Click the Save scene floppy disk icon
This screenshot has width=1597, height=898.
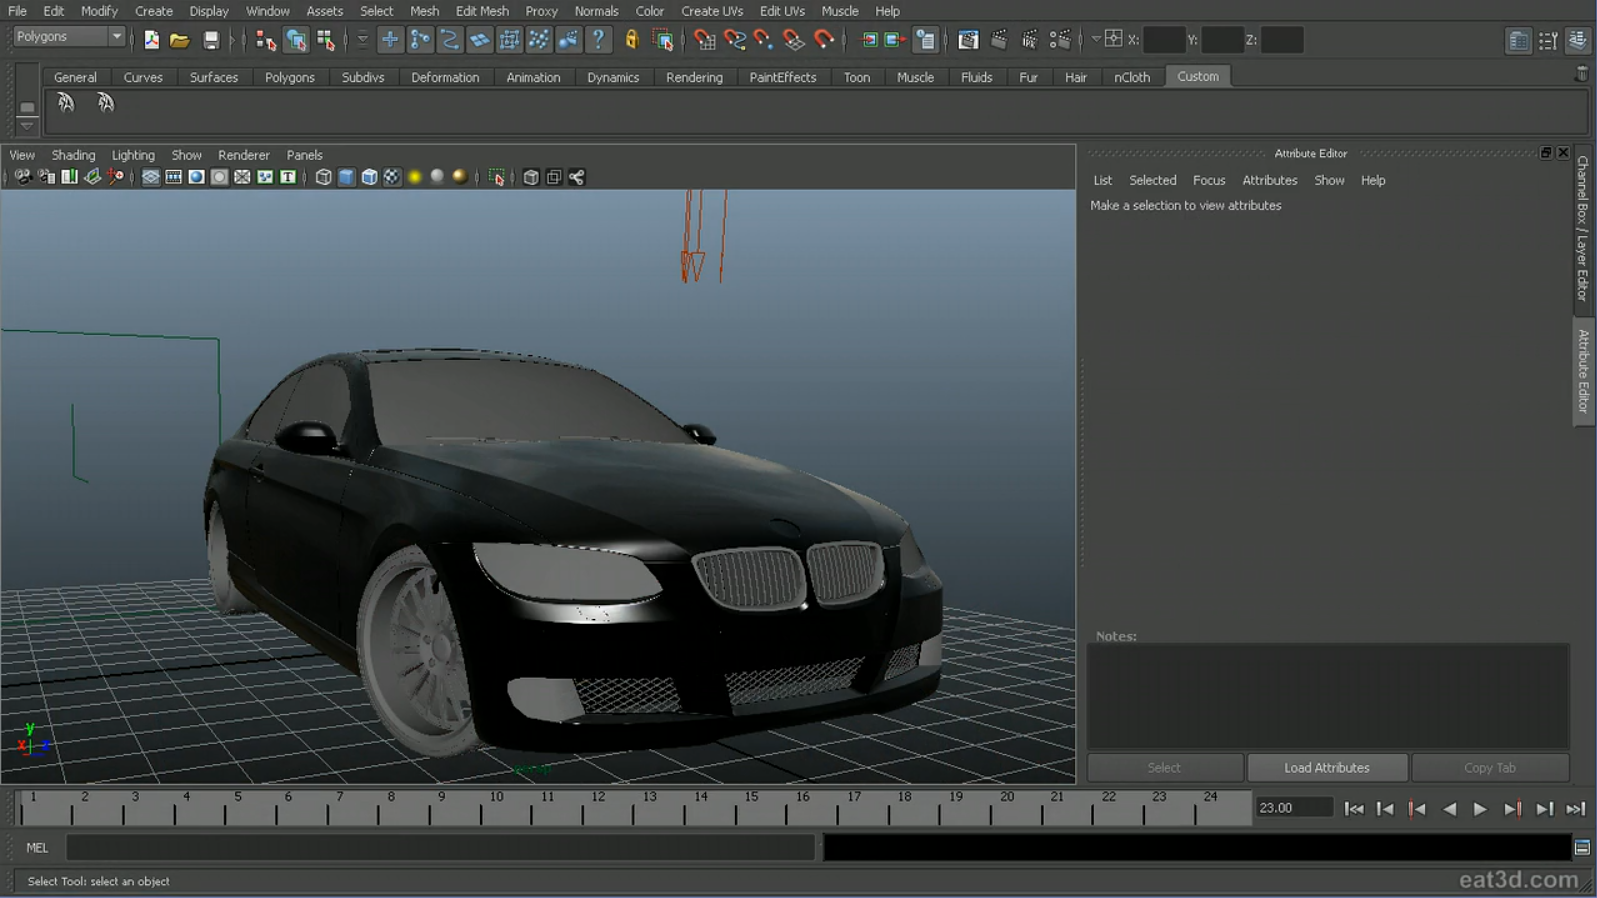coord(211,40)
